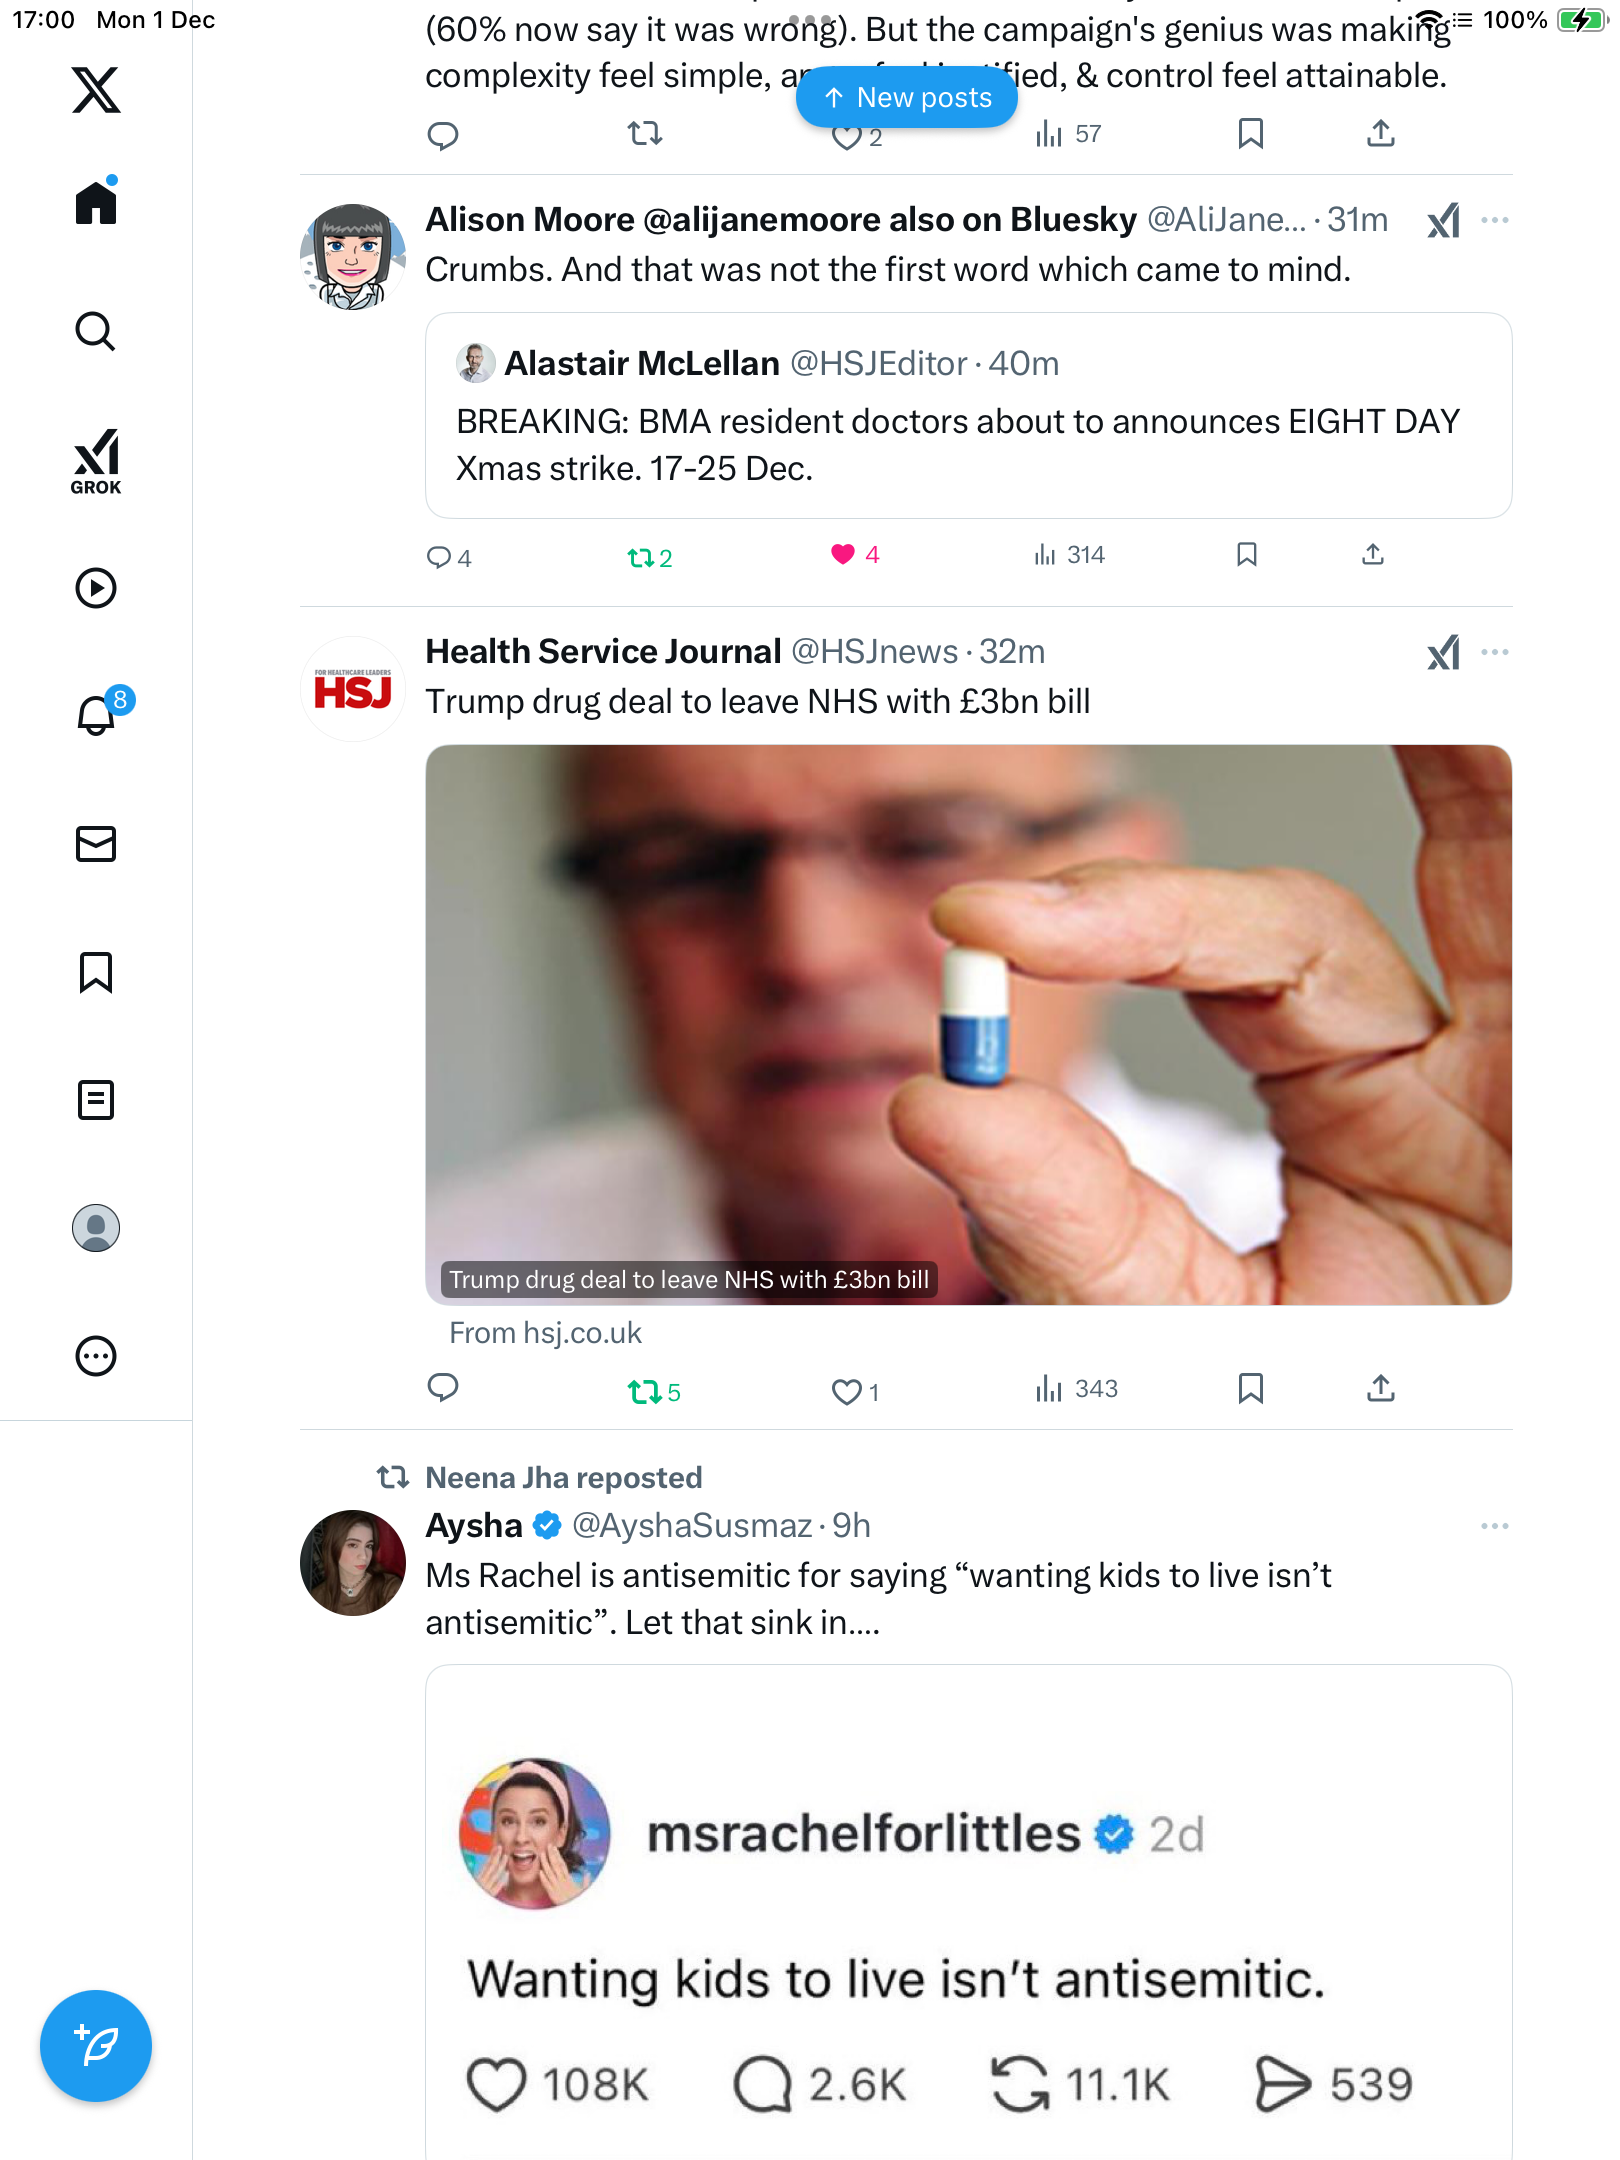Open the hsj.co.uk source link

tap(545, 1333)
